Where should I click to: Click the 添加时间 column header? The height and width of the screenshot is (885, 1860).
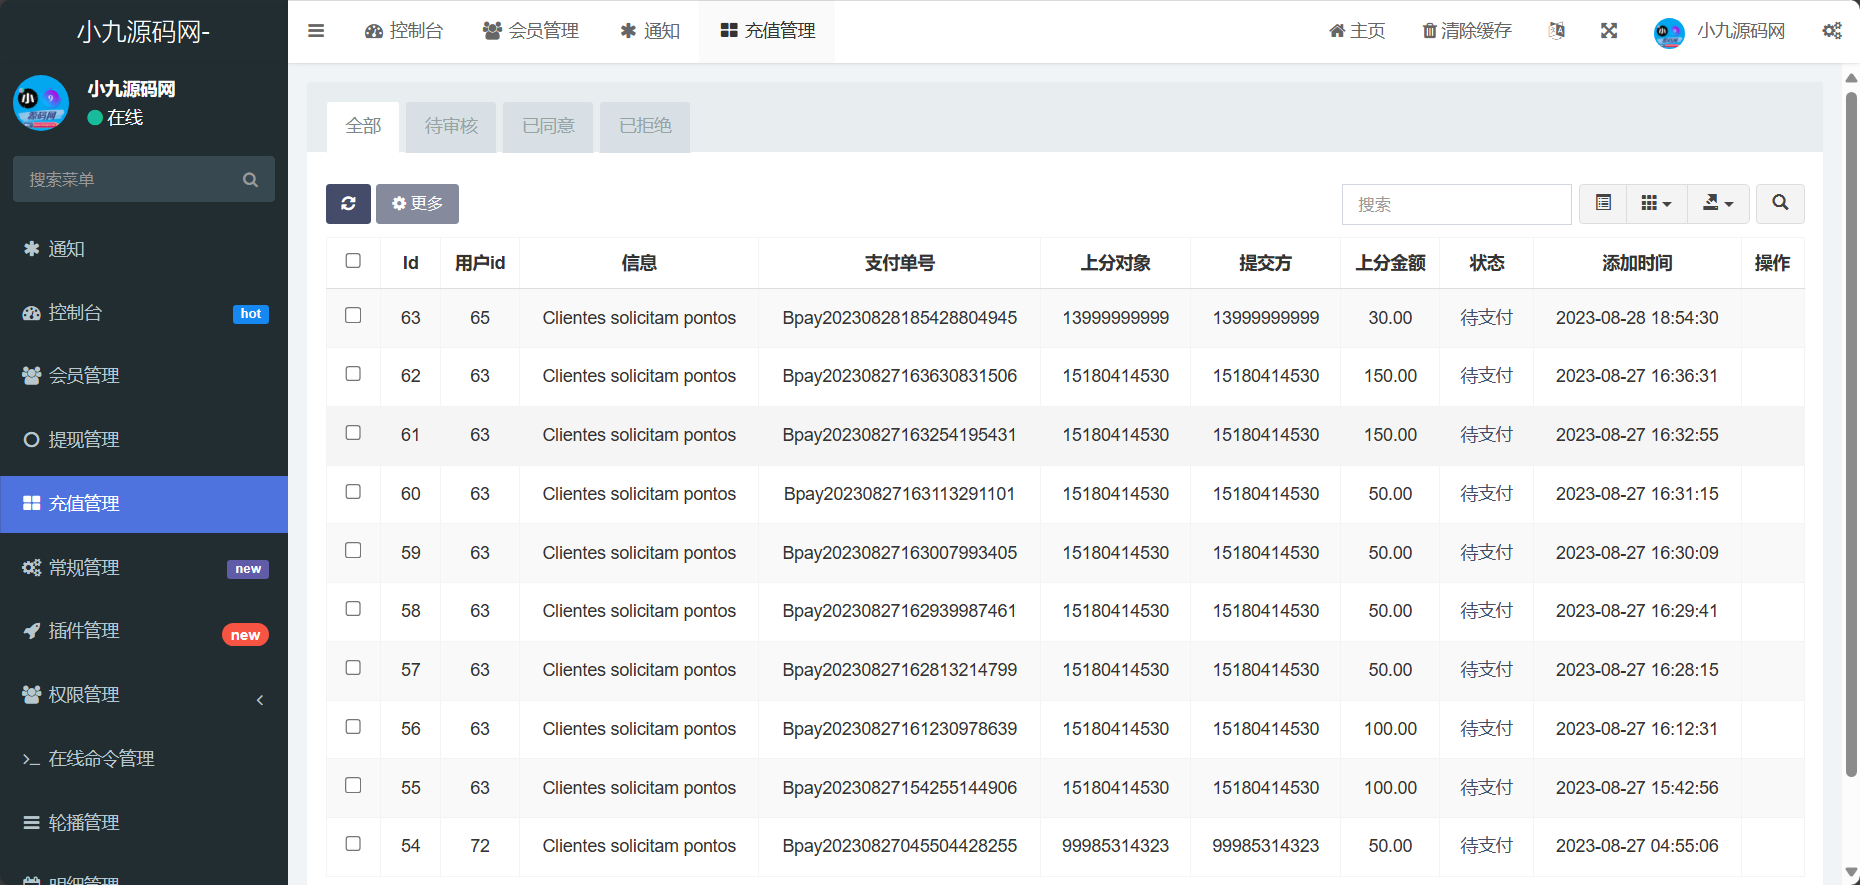pos(1637,263)
